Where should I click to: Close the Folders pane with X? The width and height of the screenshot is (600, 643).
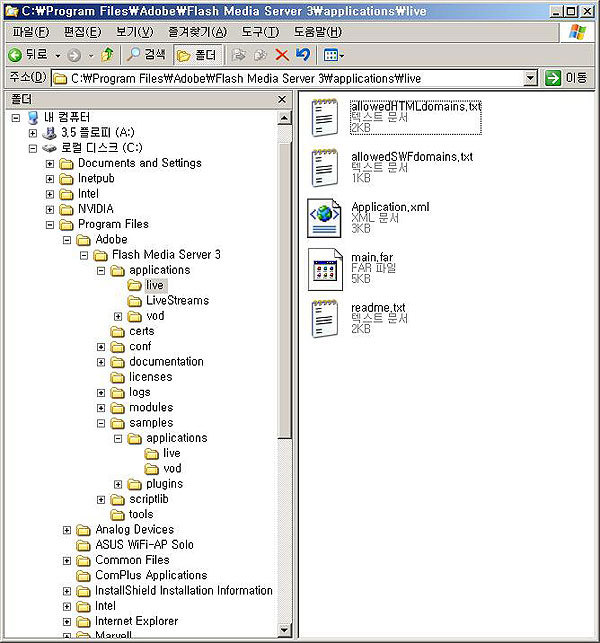click(282, 99)
